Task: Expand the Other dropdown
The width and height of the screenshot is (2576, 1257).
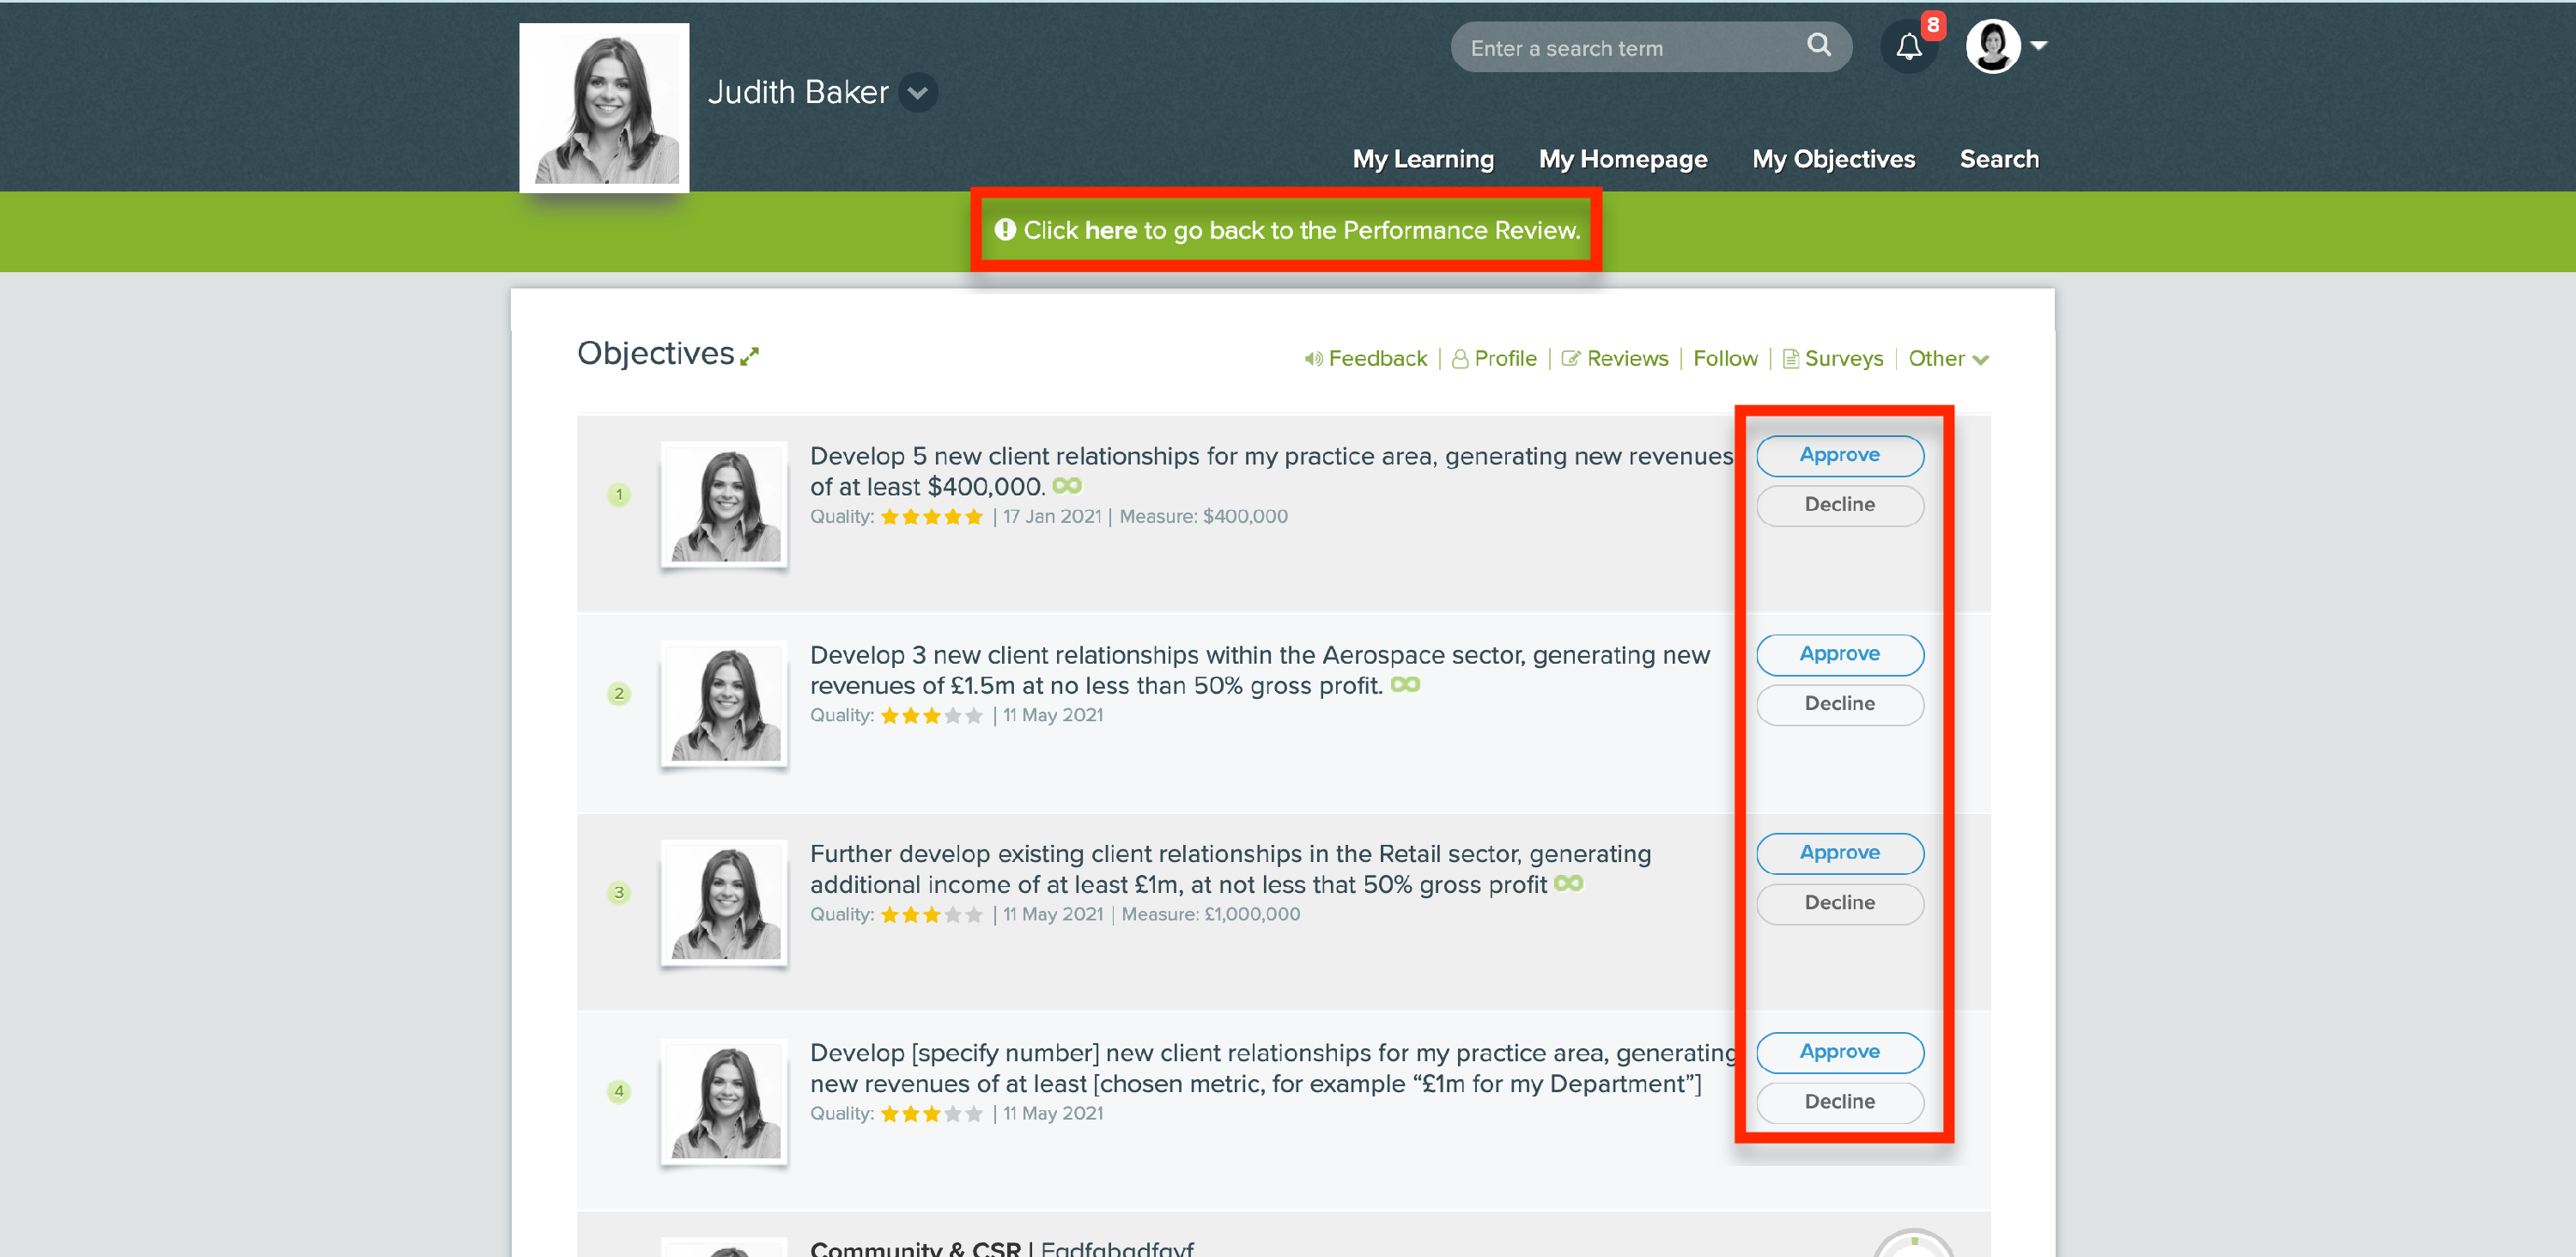Action: click(1948, 359)
